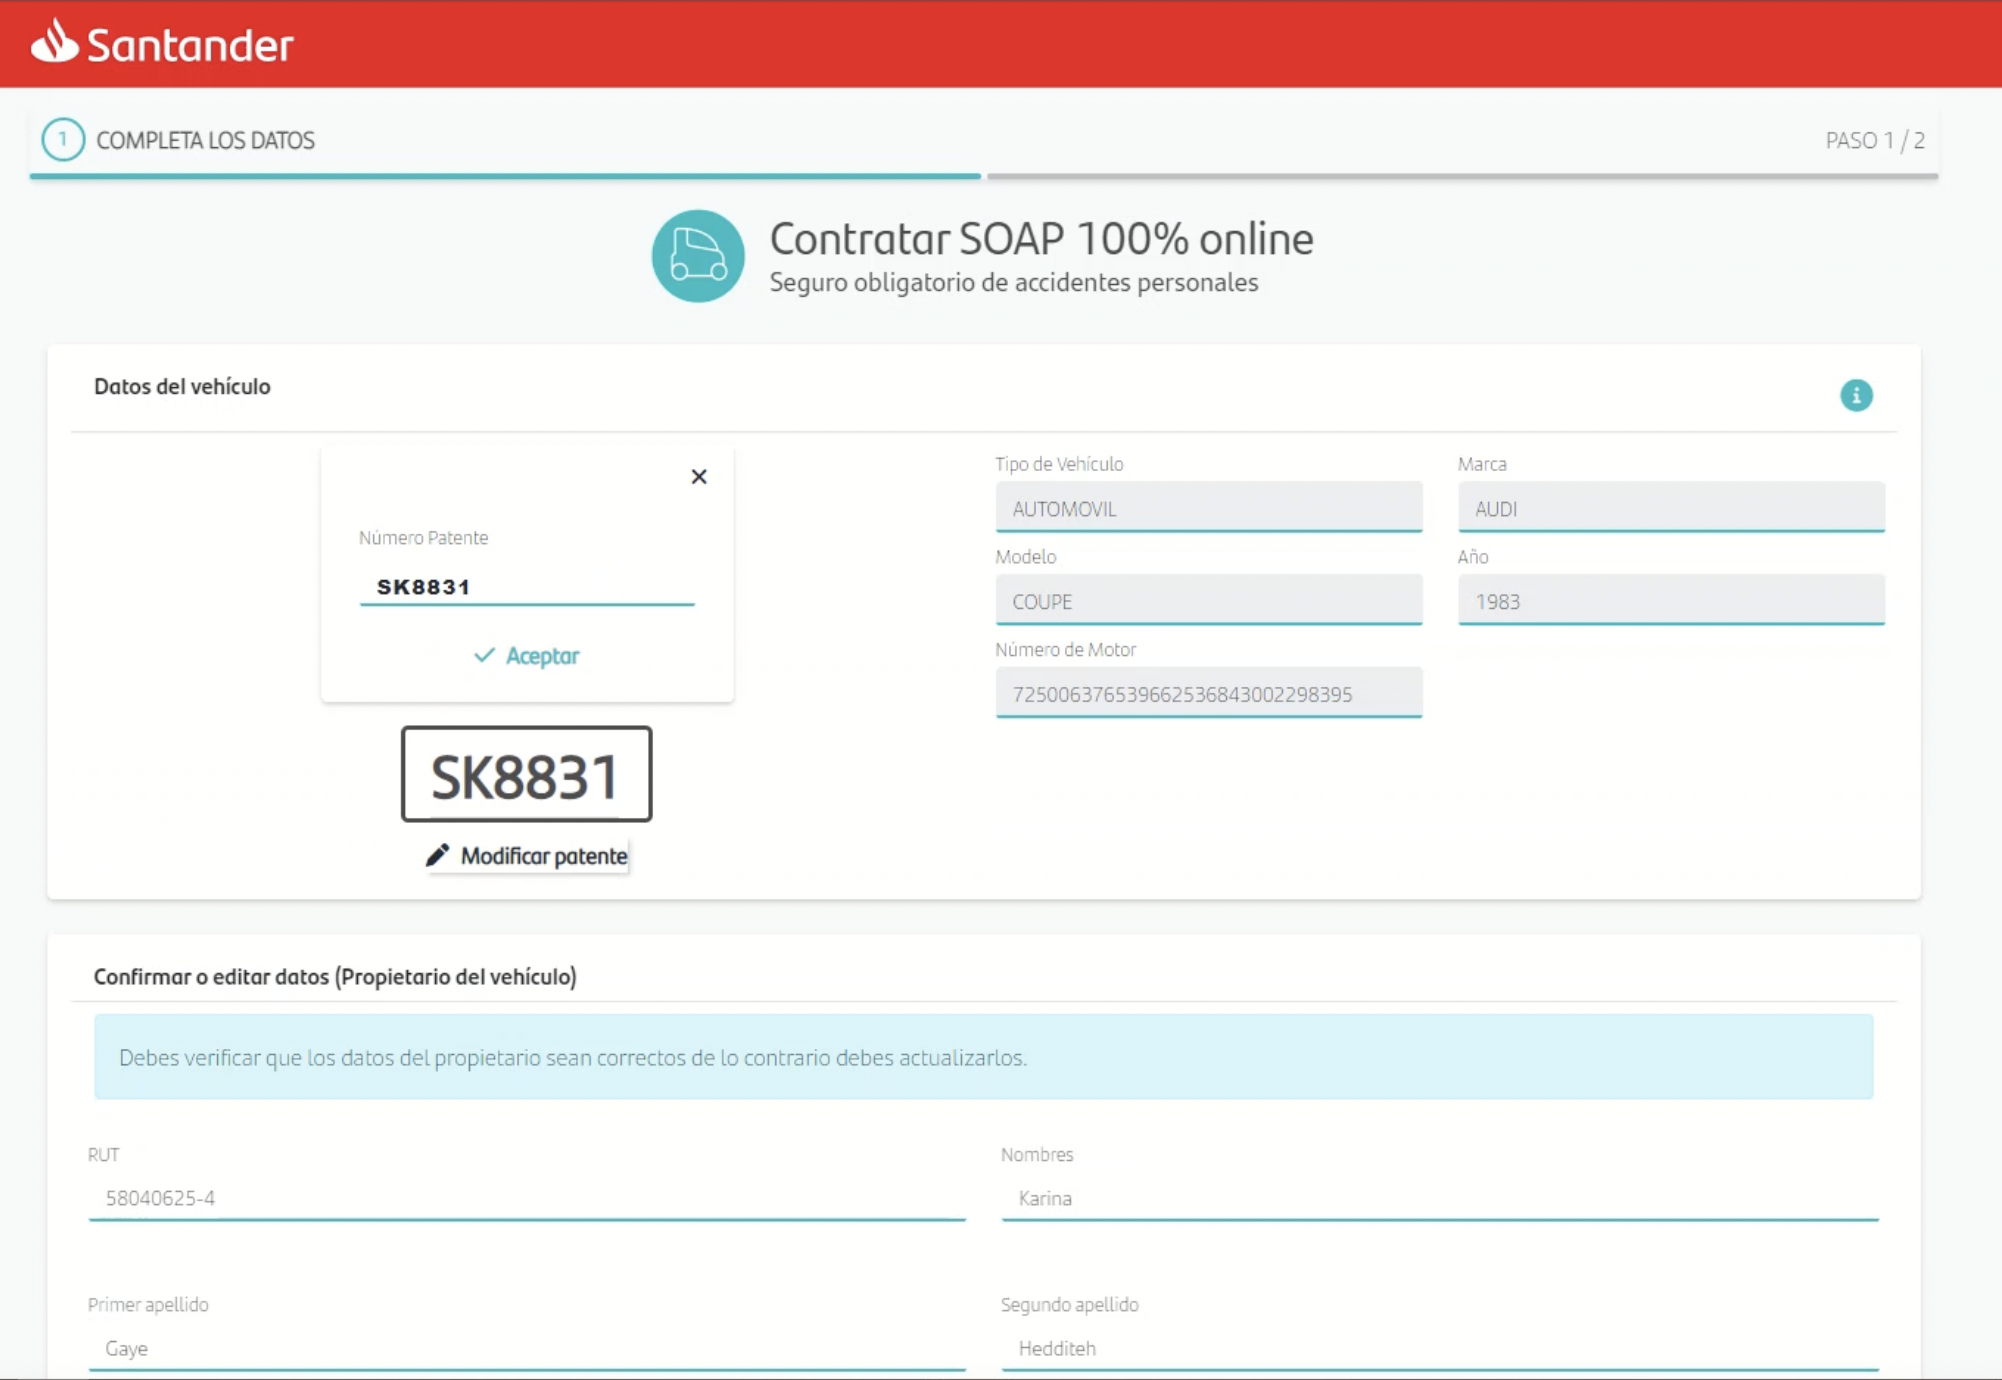Edit the Primer apellido field Gaye

coord(526,1348)
